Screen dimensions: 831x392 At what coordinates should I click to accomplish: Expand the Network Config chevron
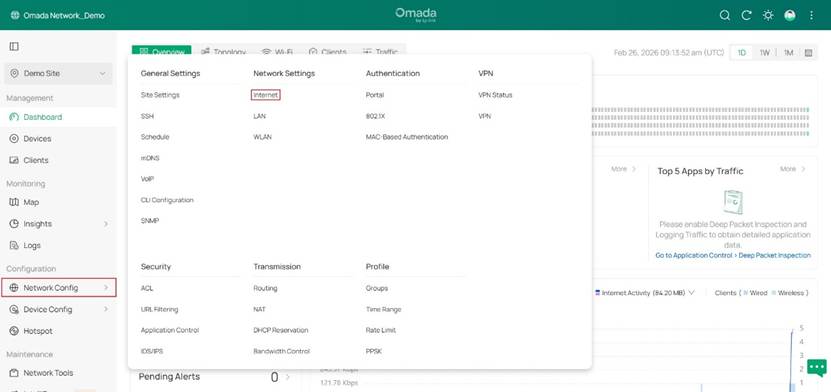tap(105, 288)
